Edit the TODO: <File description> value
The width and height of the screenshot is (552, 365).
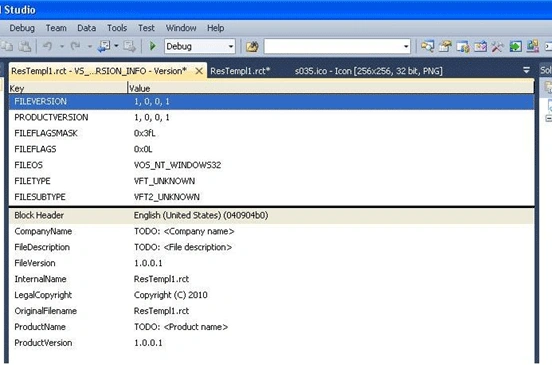pos(183,247)
